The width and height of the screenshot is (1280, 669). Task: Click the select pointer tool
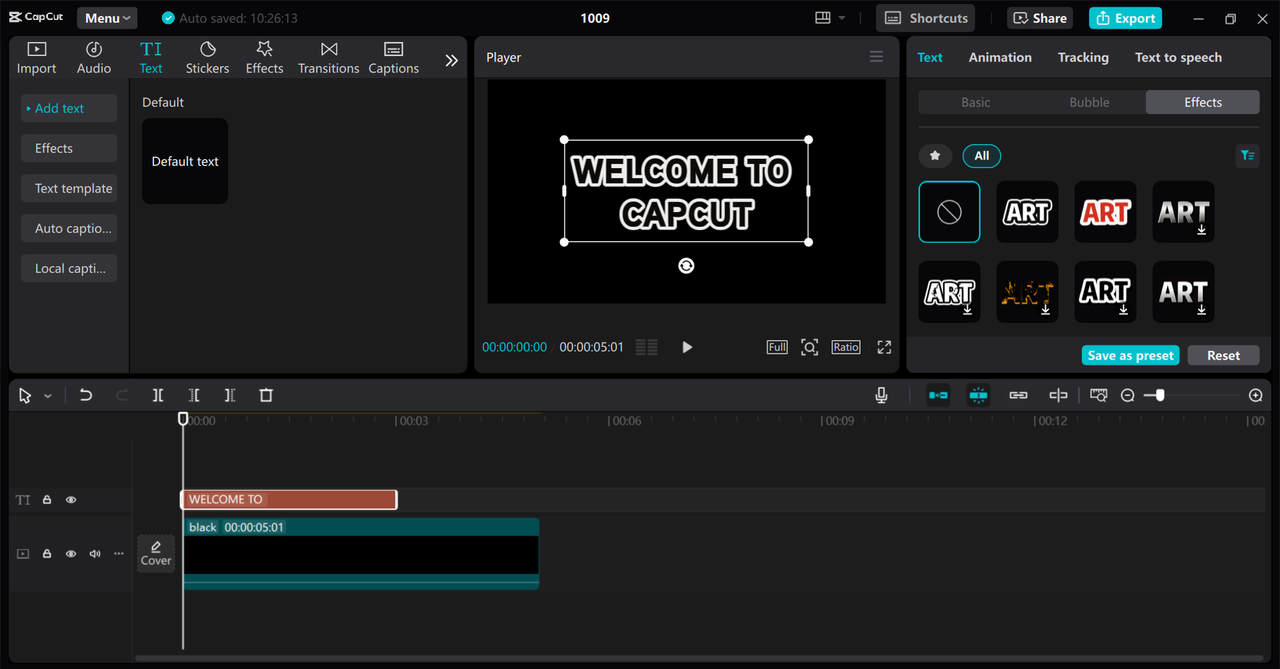[x=26, y=396]
